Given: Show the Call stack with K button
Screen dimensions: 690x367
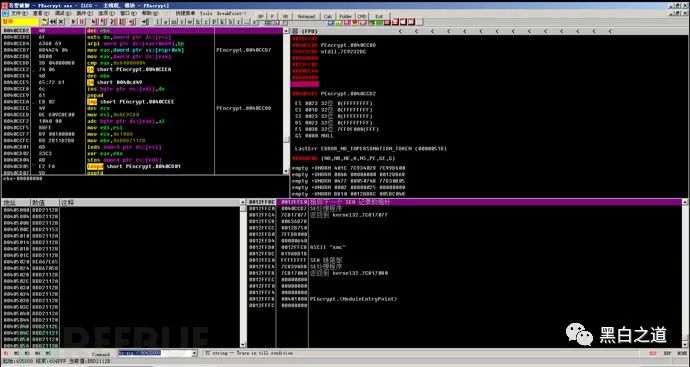Looking at the screenshot, I should pyautogui.click(x=222, y=22).
